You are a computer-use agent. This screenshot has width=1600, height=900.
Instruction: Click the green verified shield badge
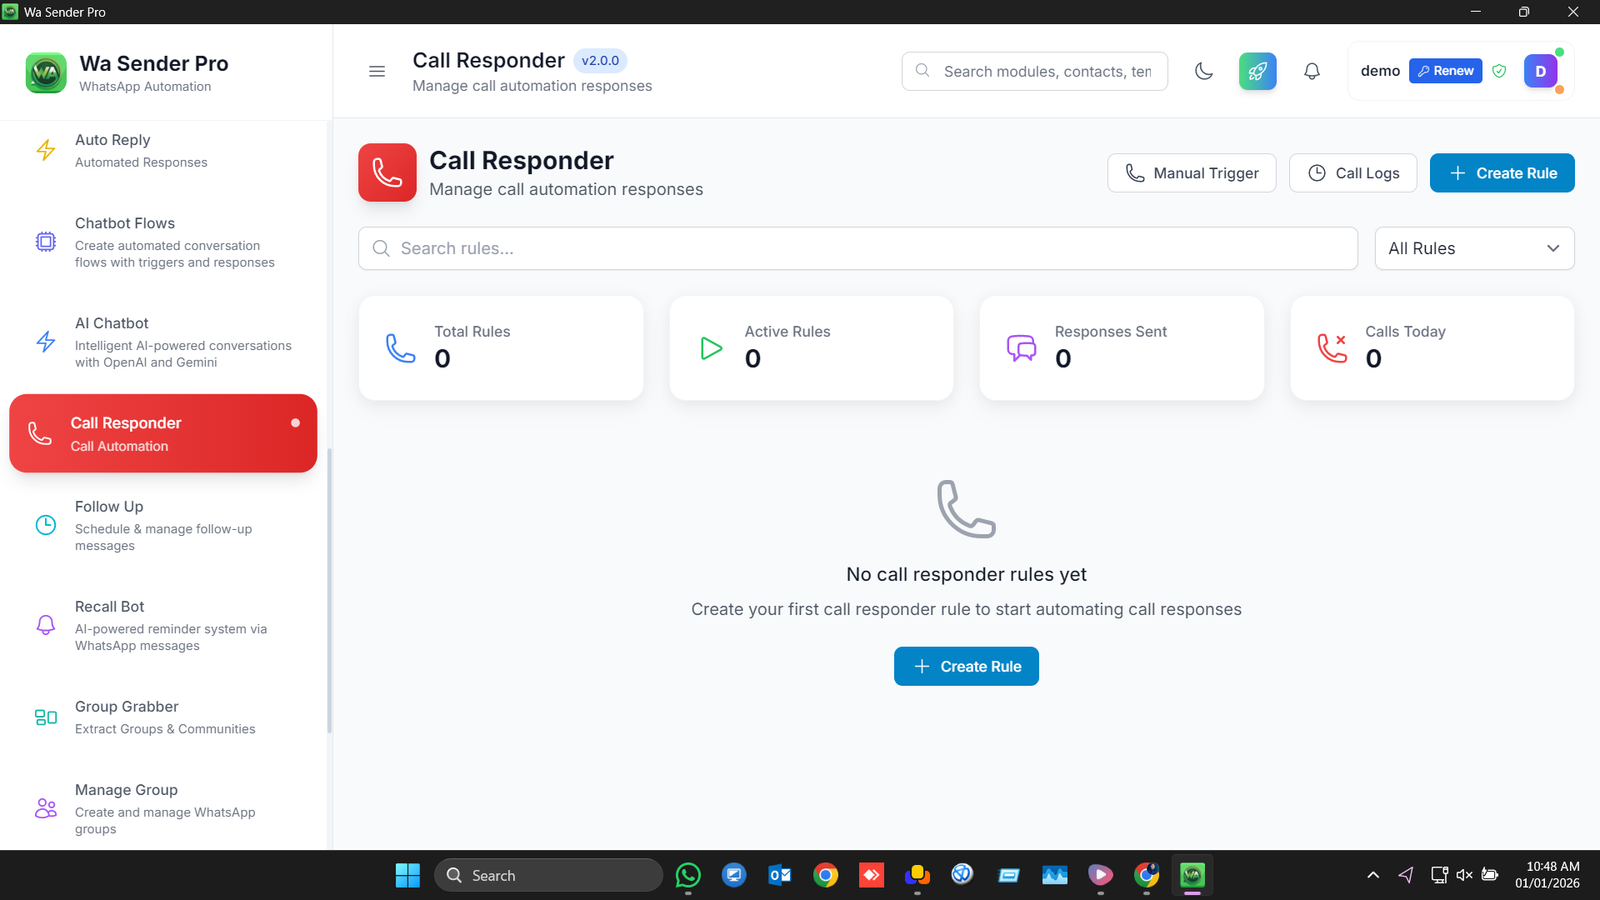click(x=1499, y=71)
